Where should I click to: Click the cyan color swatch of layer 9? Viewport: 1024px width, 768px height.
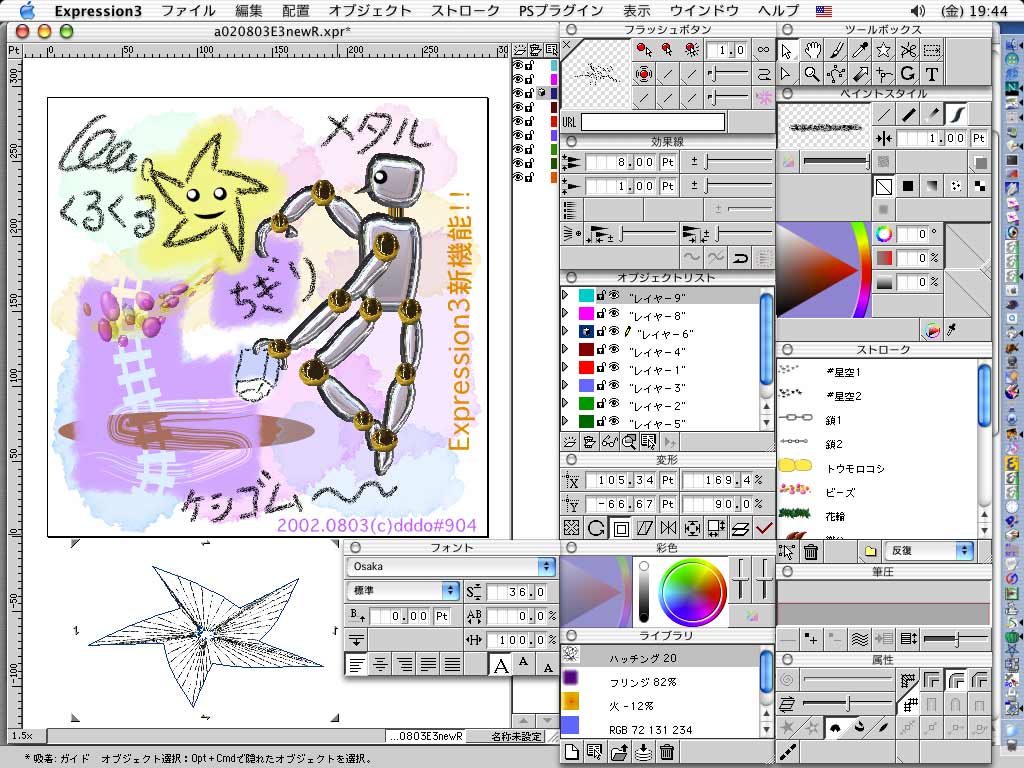[586, 296]
